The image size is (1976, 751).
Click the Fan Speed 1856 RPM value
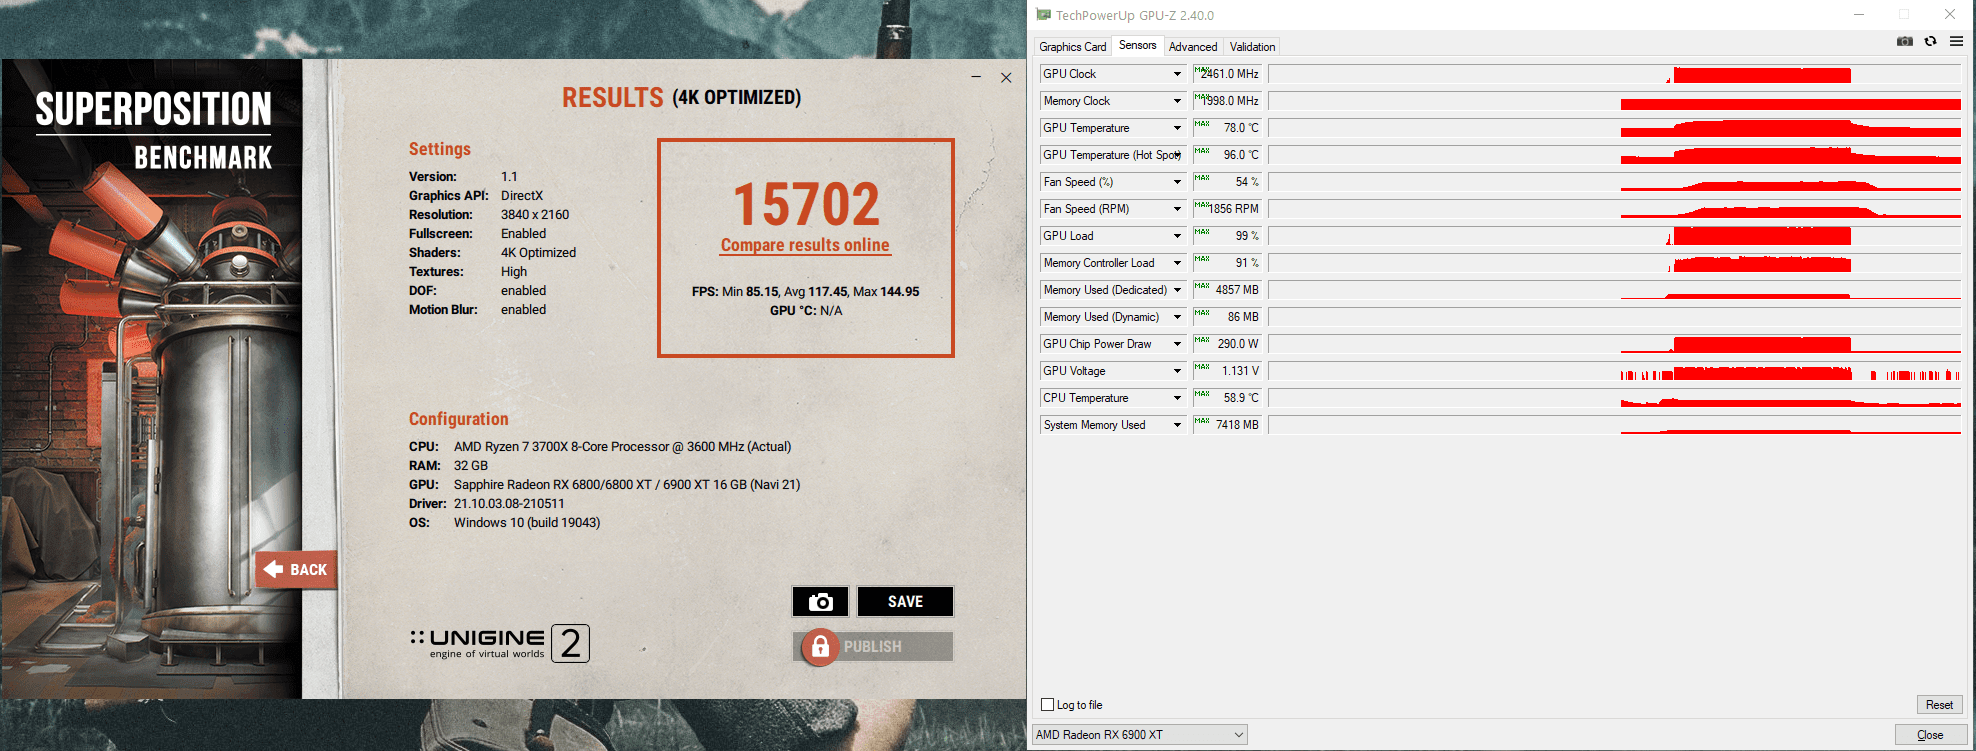[x=1227, y=209]
